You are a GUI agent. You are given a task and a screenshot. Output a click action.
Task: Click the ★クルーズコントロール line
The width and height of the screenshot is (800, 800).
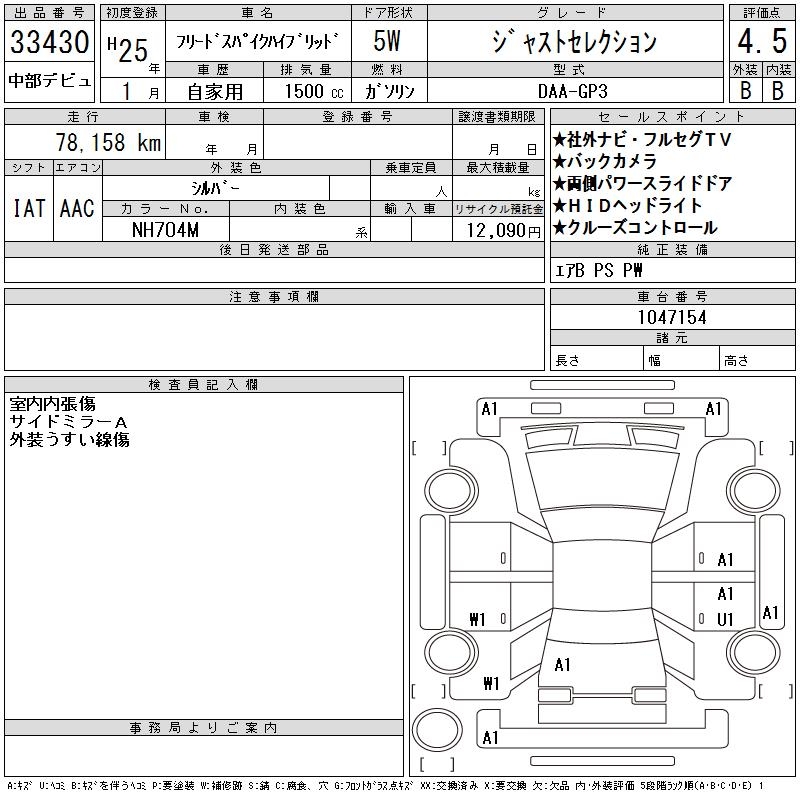(635, 228)
